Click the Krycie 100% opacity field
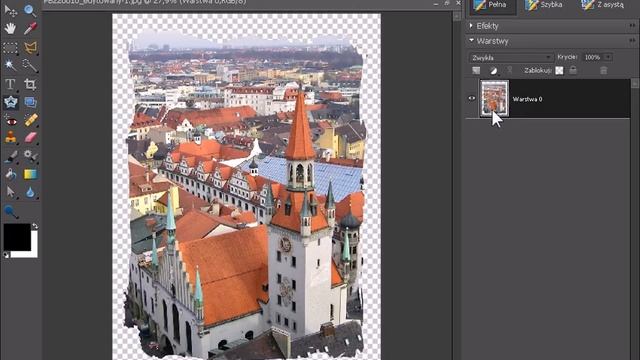Image resolution: width=640 pixels, height=360 pixels. click(x=593, y=58)
